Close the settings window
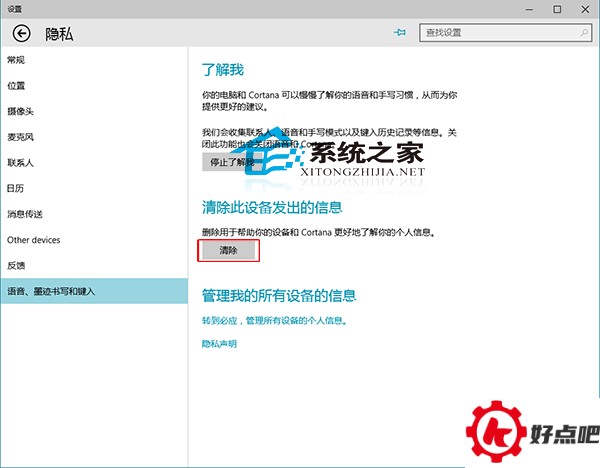Screen dimensions: 600x468 point(585,9)
